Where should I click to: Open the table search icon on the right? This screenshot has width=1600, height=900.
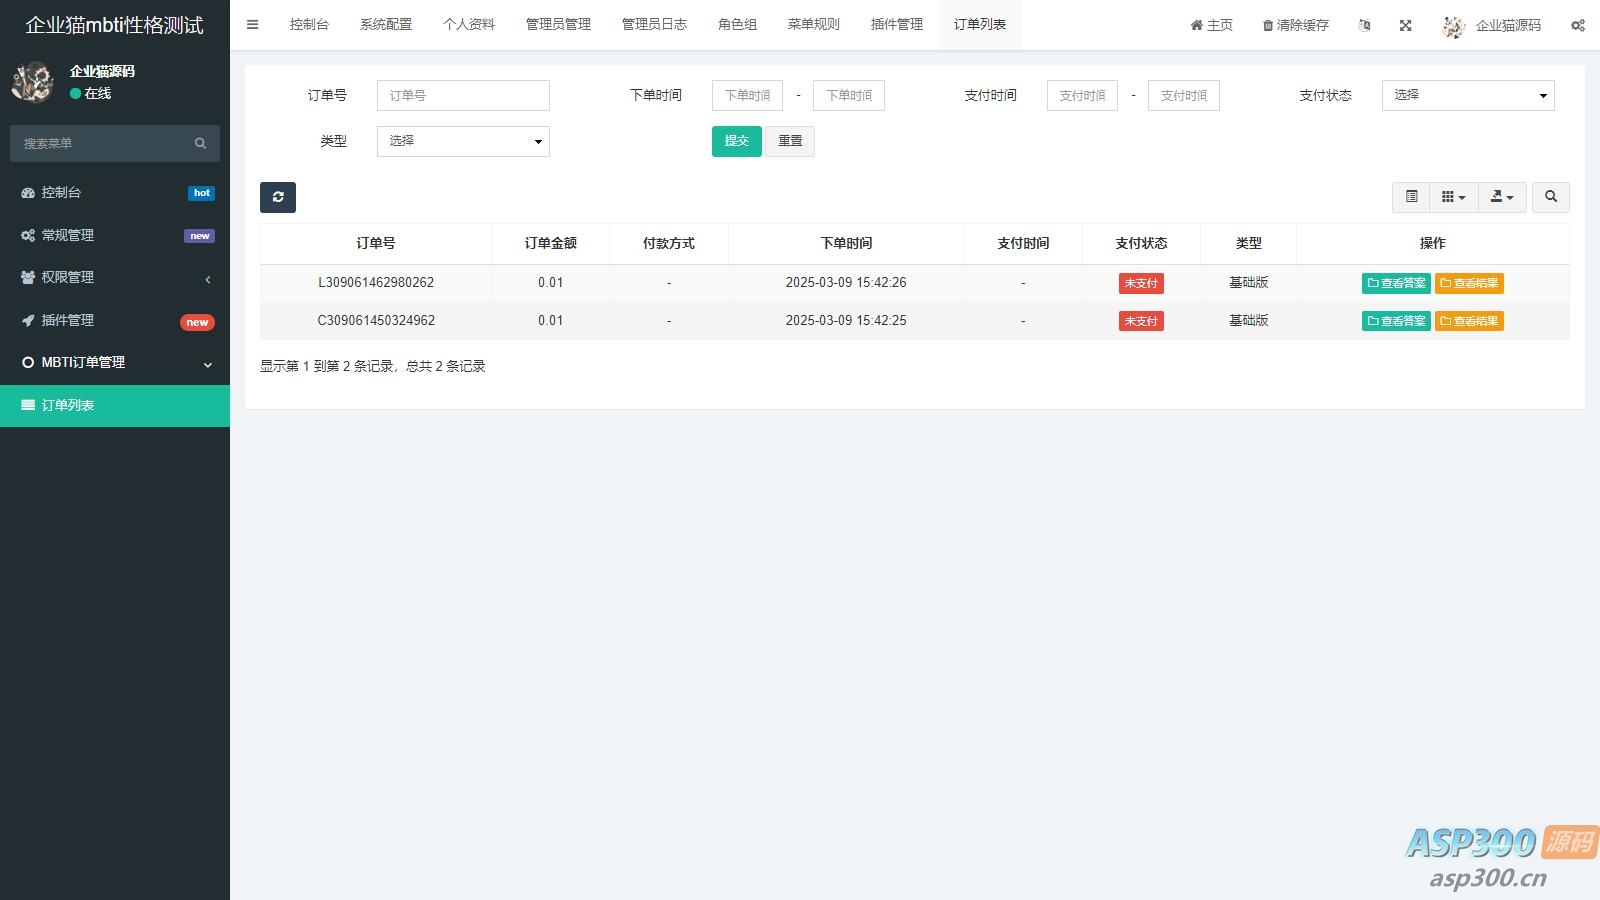click(1551, 197)
